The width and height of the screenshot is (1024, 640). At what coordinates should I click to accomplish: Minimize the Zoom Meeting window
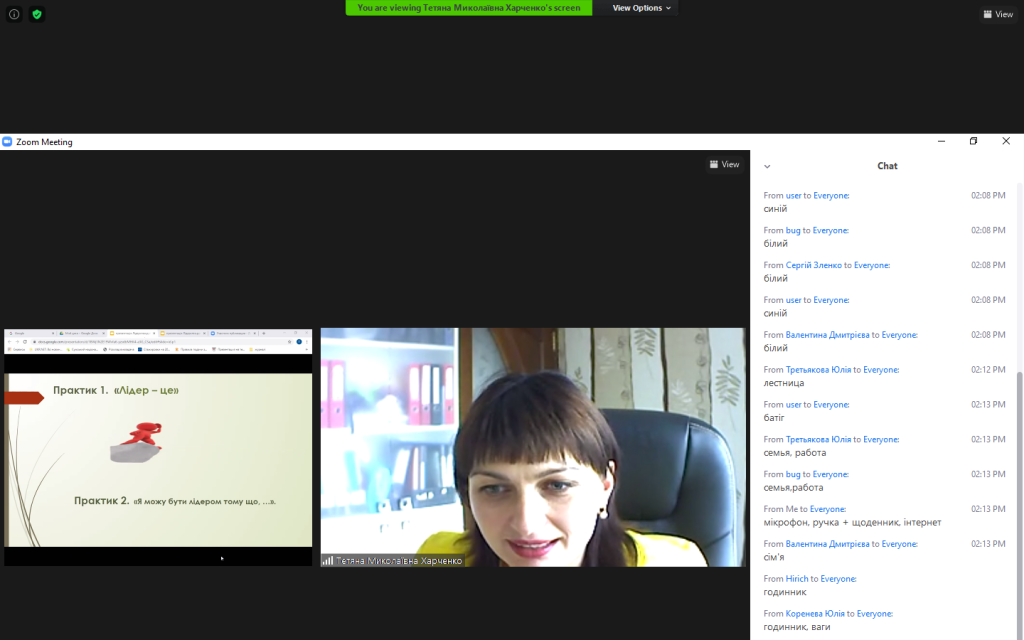pyautogui.click(x=940, y=141)
